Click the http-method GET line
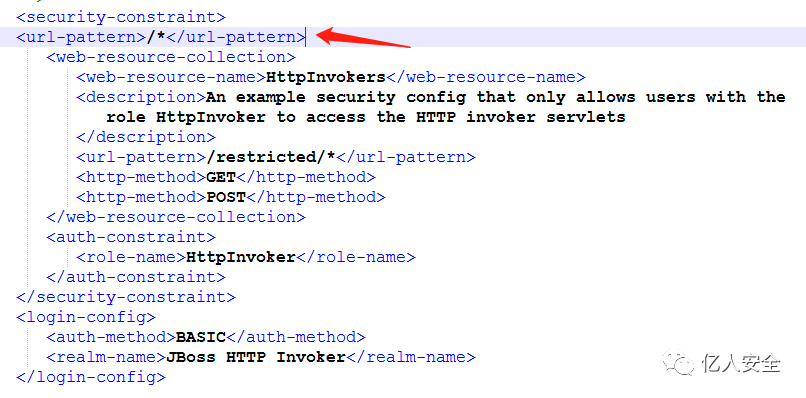 coord(226,177)
